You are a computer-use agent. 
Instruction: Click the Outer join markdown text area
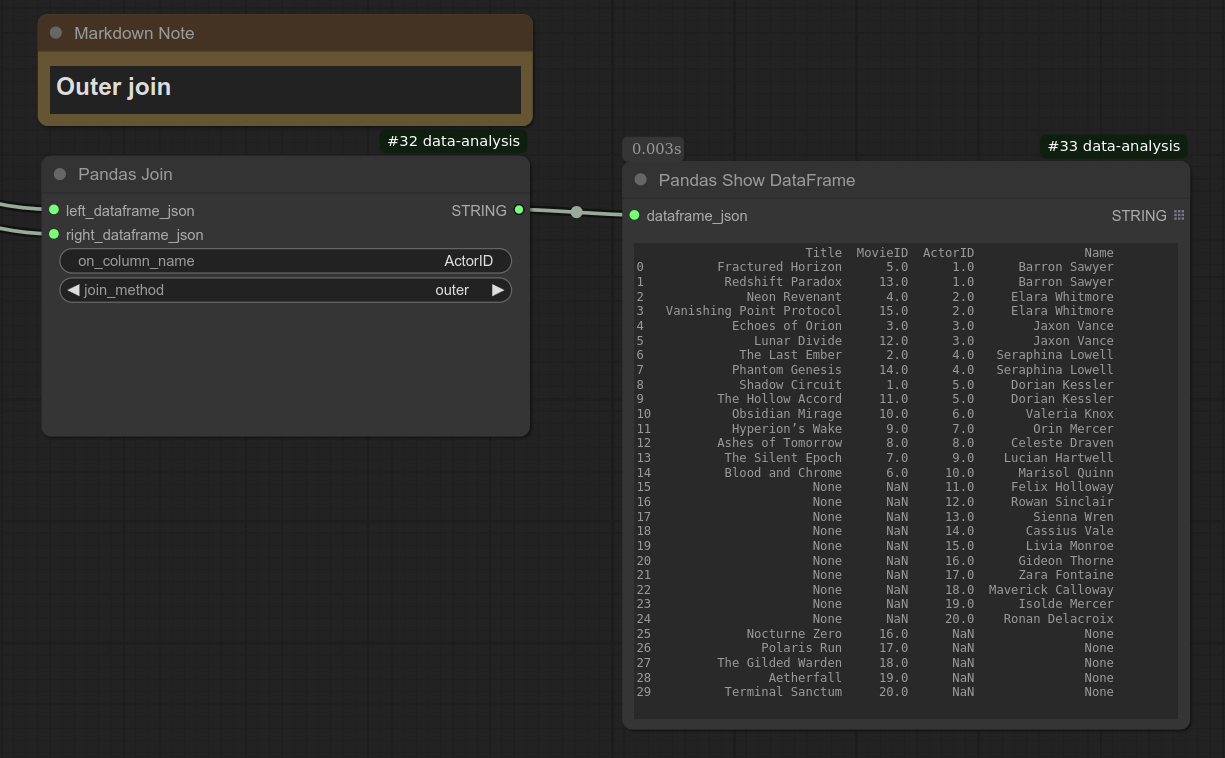(285, 90)
